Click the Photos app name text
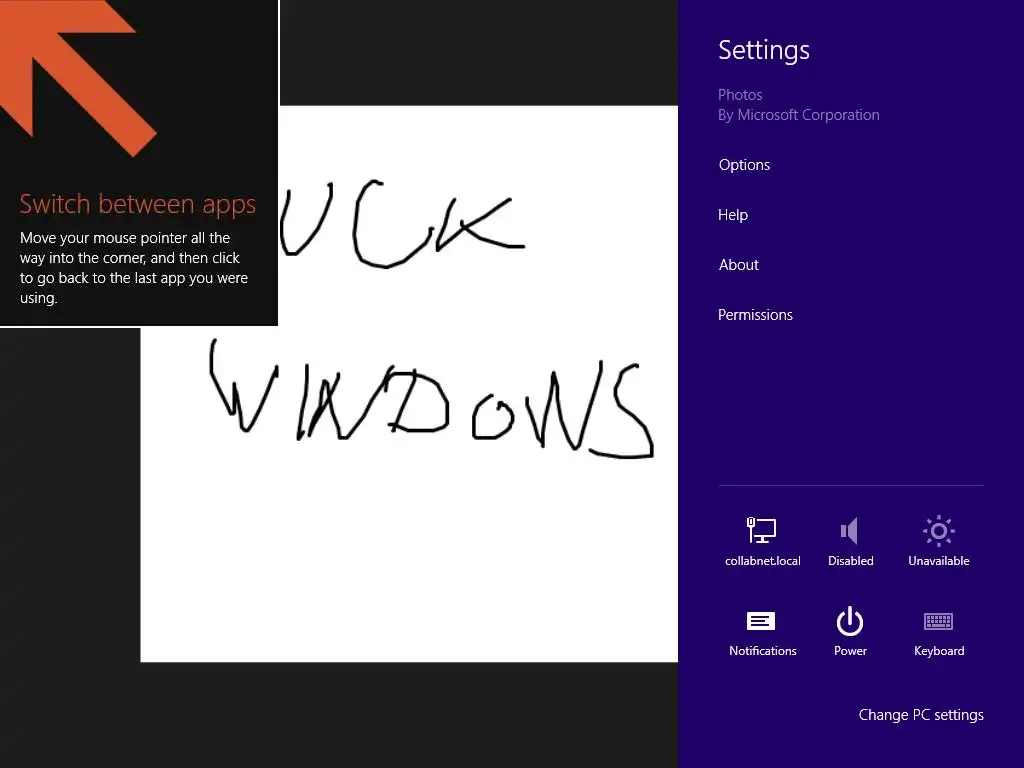 click(740, 95)
